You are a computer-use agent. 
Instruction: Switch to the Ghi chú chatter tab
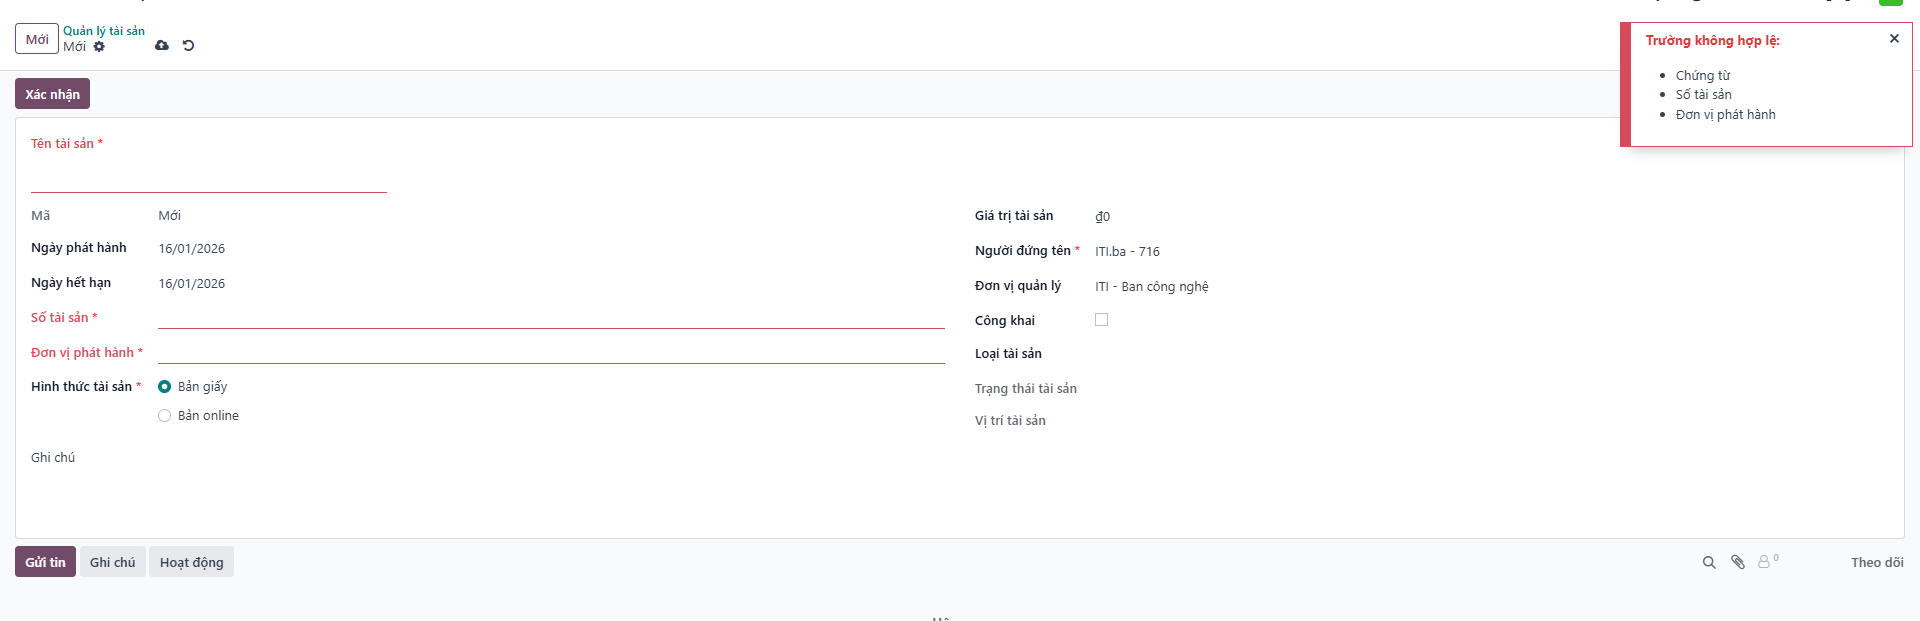point(112,562)
